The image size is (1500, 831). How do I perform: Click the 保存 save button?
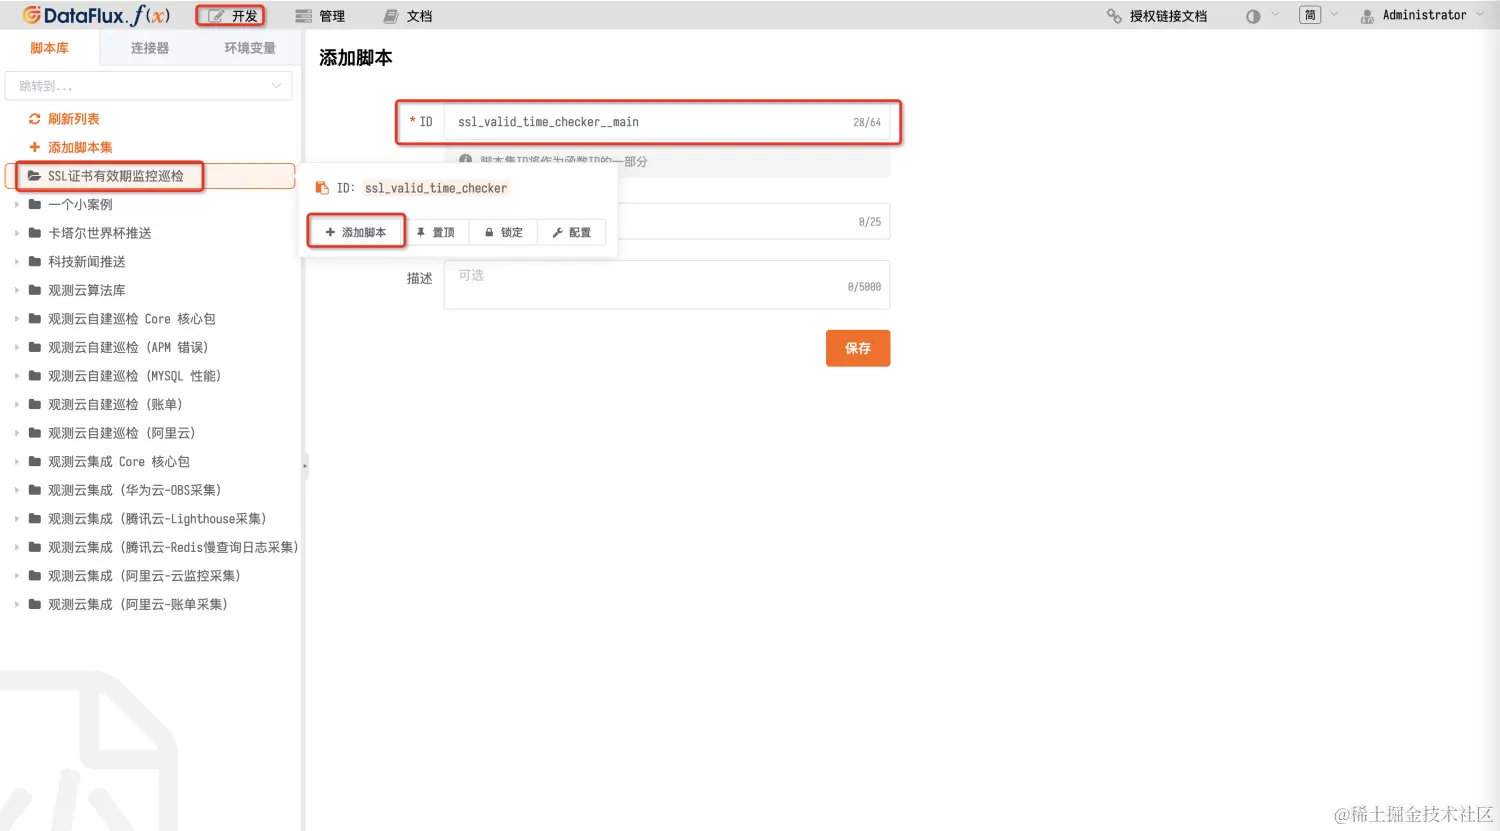pos(858,348)
